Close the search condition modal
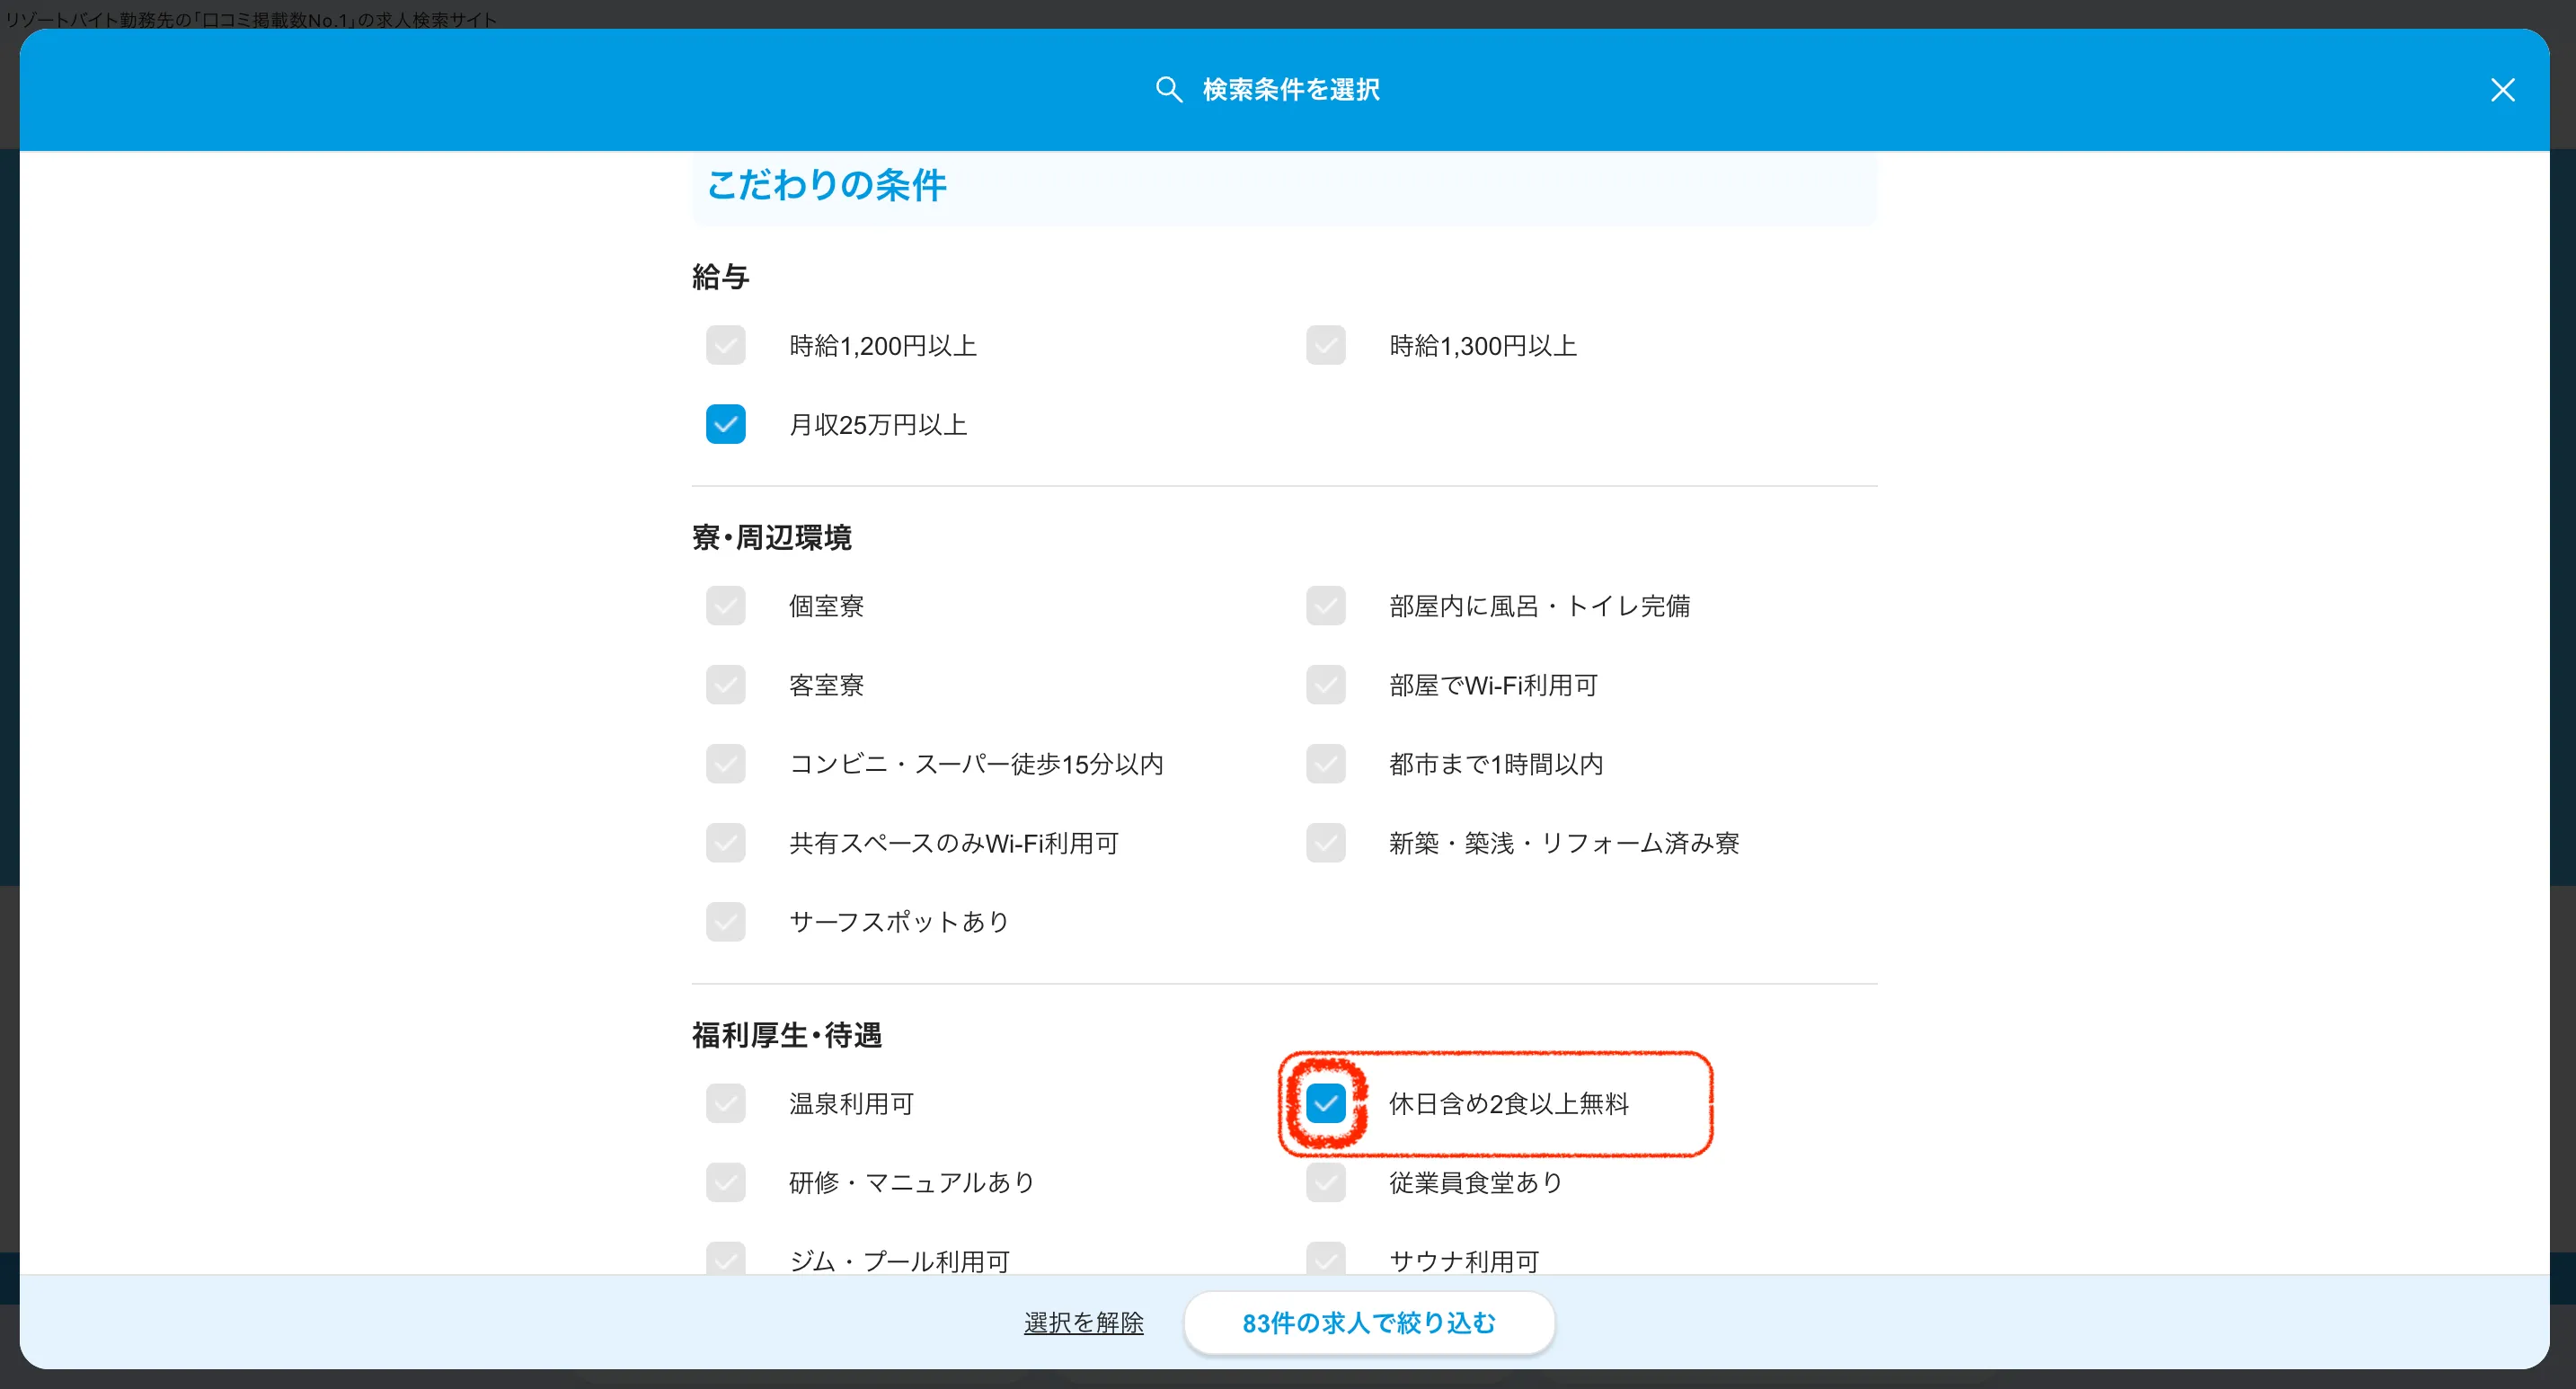2576x1389 pixels. click(x=2503, y=90)
